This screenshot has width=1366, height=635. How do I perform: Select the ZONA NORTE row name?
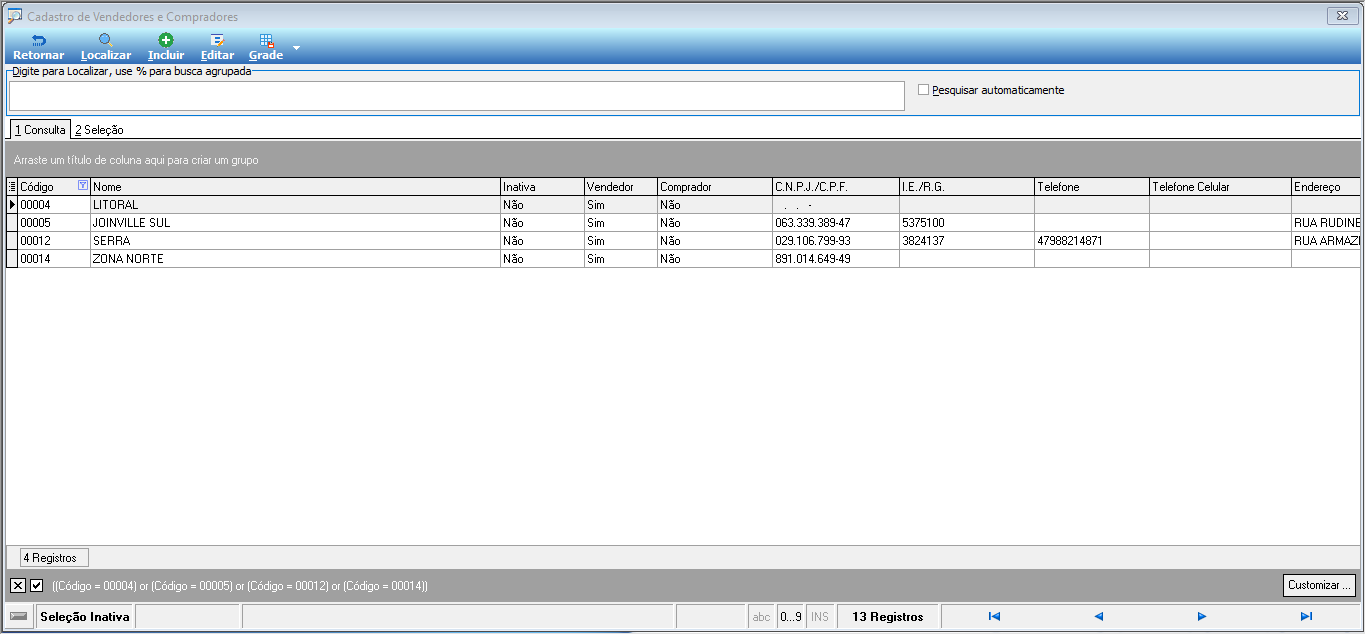pos(295,259)
